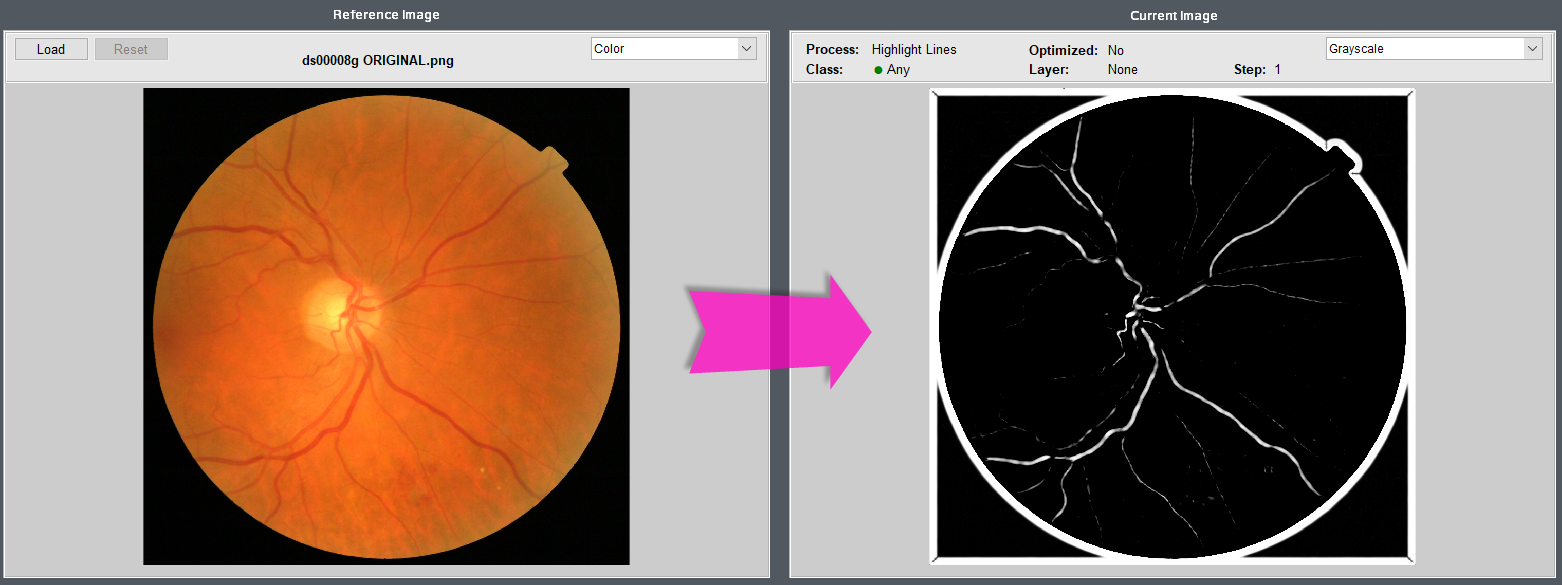The height and width of the screenshot is (585, 1562).
Task: Click the Step value 1
Action: (x=1278, y=70)
